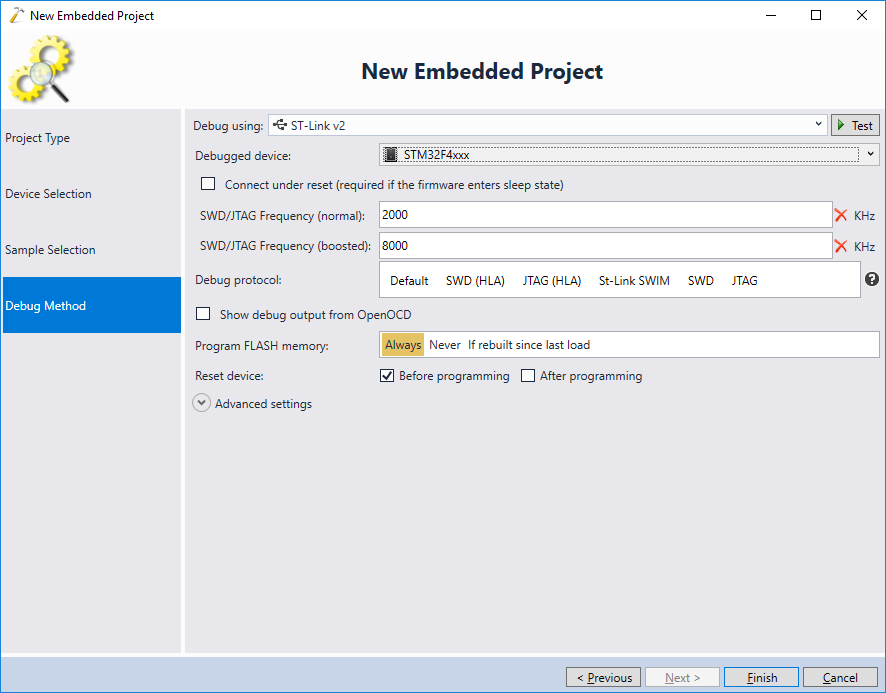Viewport: 886px width, 693px height.
Task: Click the Test button
Action: [855, 125]
